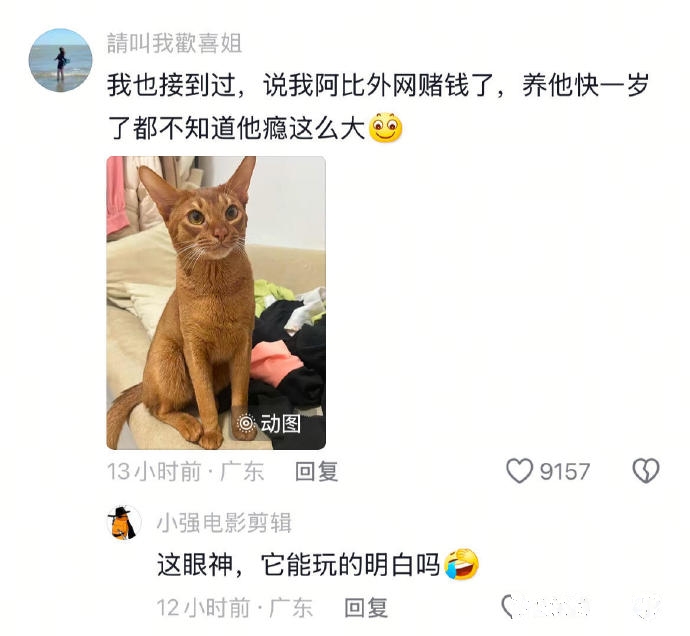The image size is (690, 636).
Task: Tap the smiley emoji in top comment
Action: click(385, 128)
